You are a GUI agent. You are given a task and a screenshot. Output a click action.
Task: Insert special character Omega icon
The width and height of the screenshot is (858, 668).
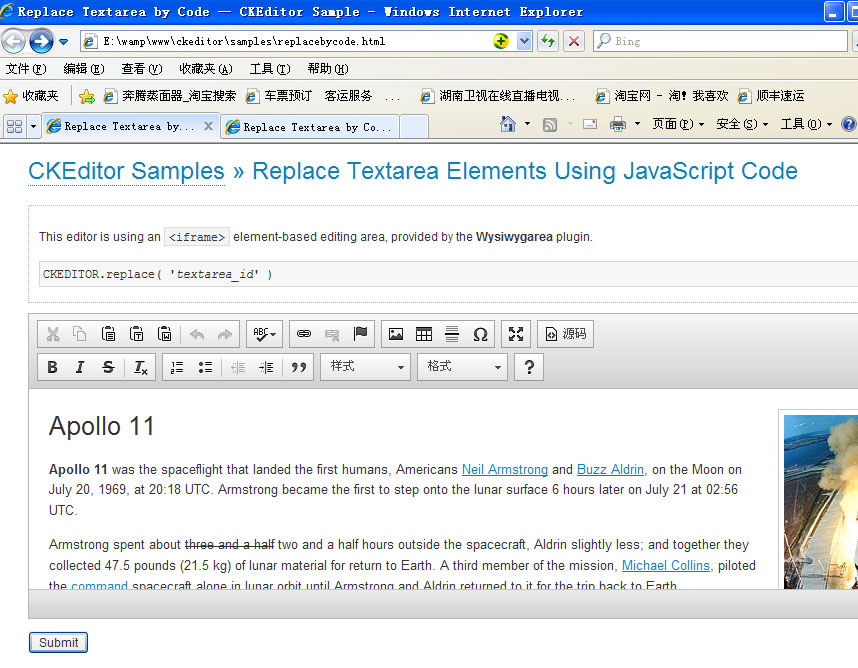[x=480, y=334]
